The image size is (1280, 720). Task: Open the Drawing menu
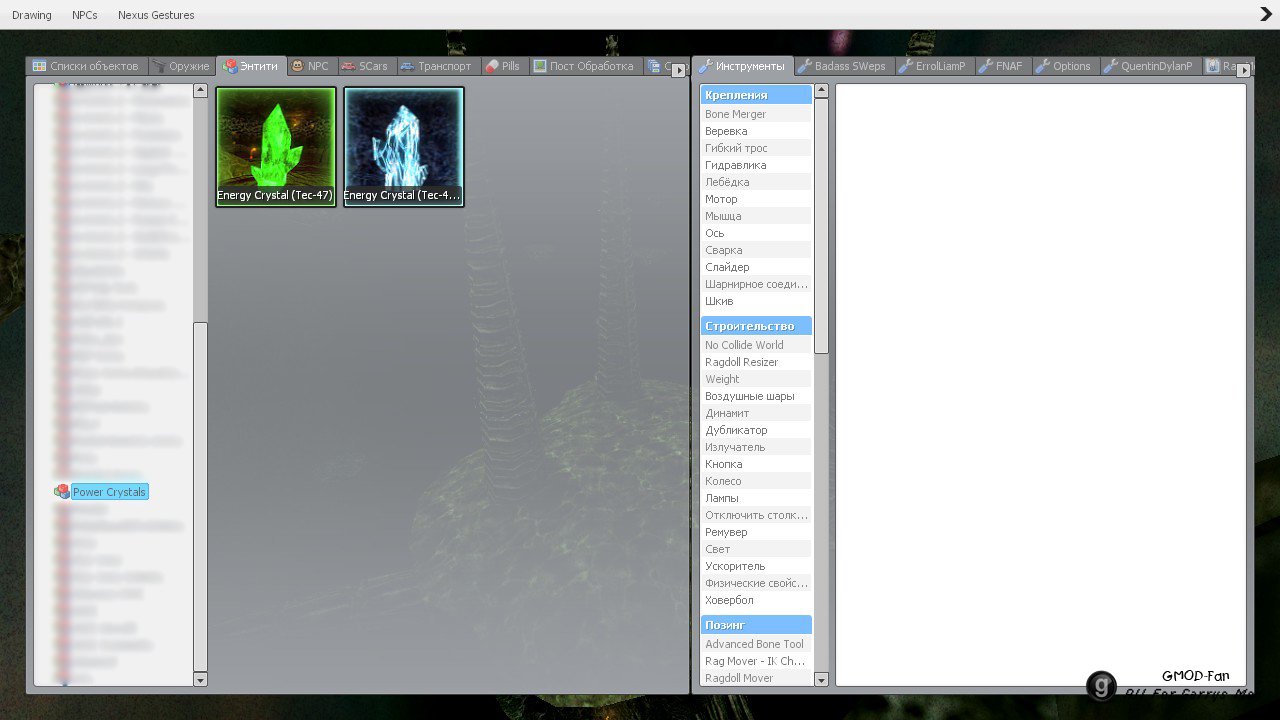[32, 15]
